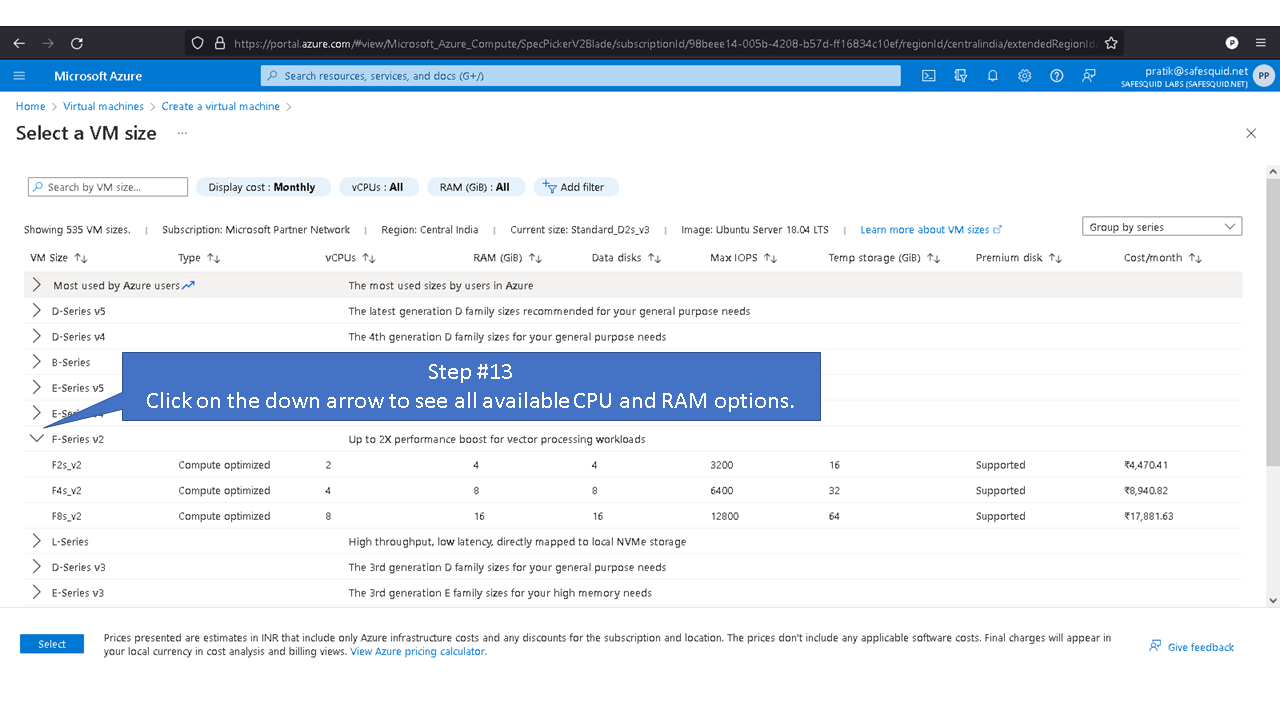Expand the D-Series v5 group
The width and height of the screenshot is (1280, 720).
click(x=37, y=311)
